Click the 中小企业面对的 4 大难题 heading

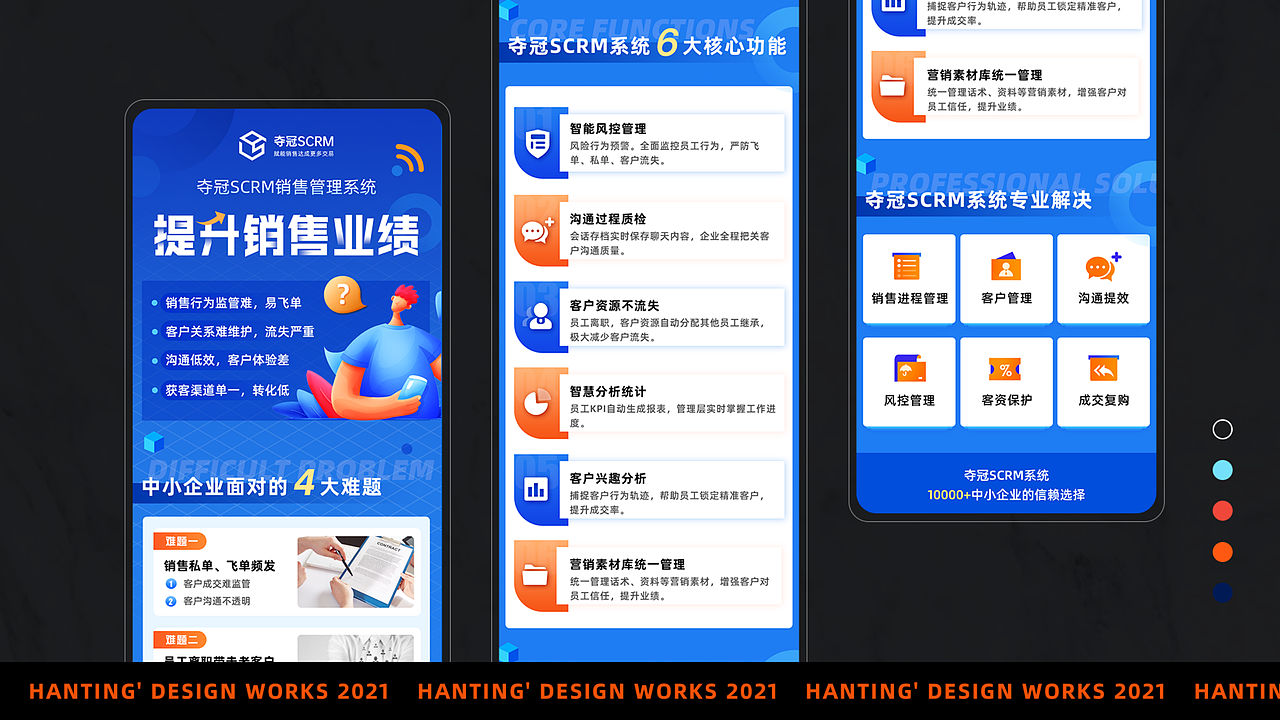tap(262, 486)
